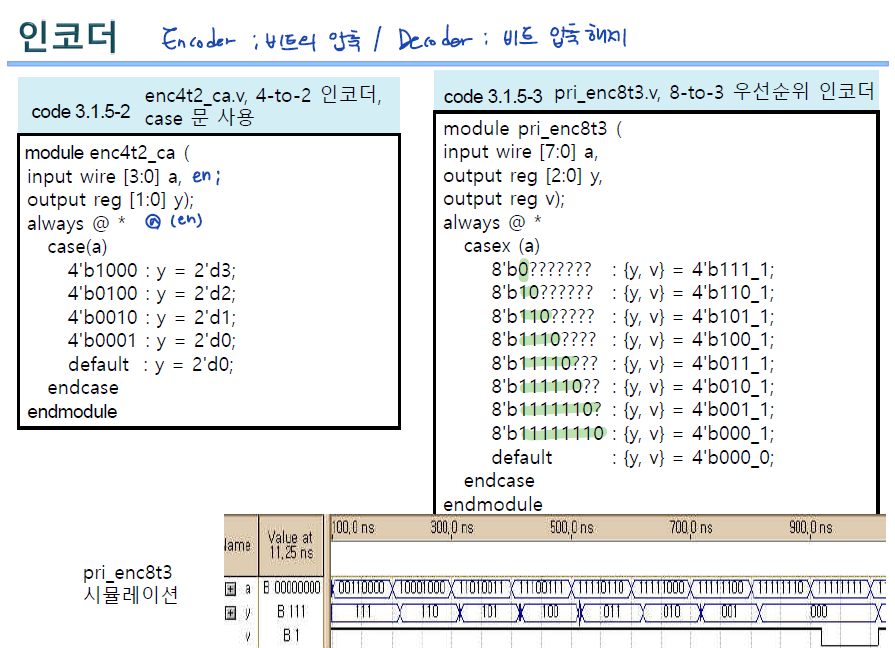Click the 'Value at 11.25 ns' column header
The image size is (895, 648).
coord(291,545)
